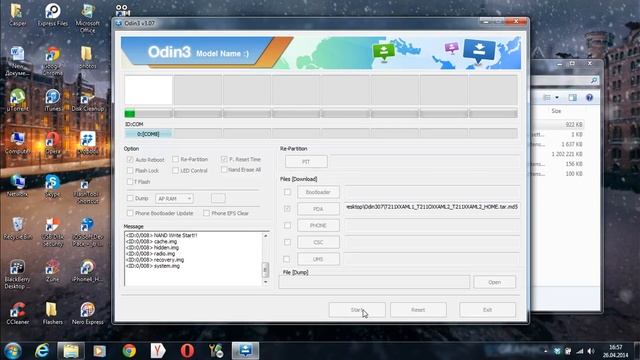
Task: Click the Start button in Odin3
Action: [357, 310]
